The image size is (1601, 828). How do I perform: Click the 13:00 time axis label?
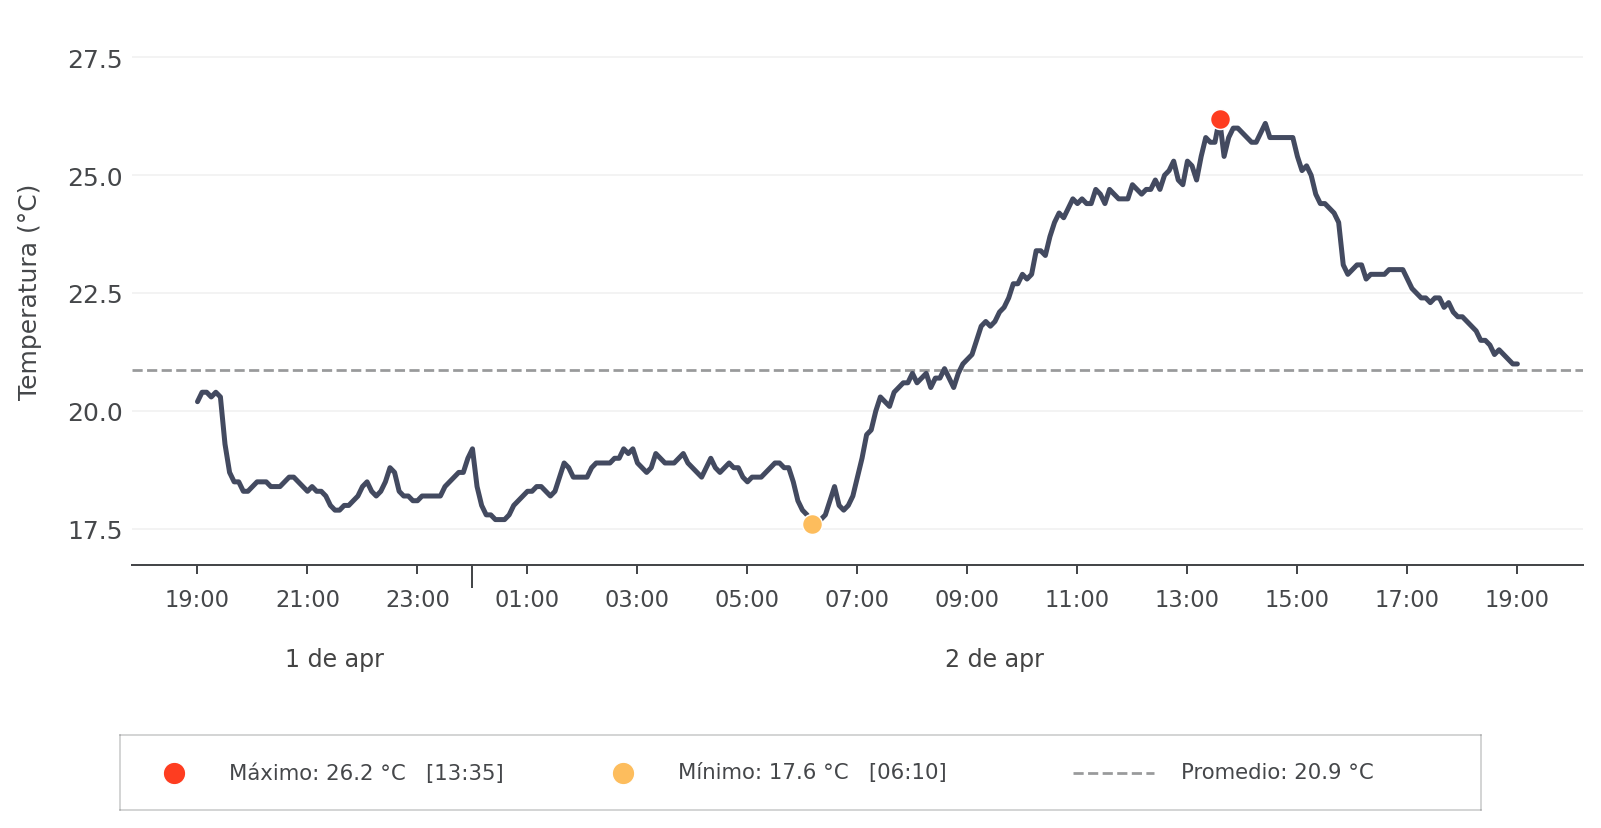tap(1187, 600)
